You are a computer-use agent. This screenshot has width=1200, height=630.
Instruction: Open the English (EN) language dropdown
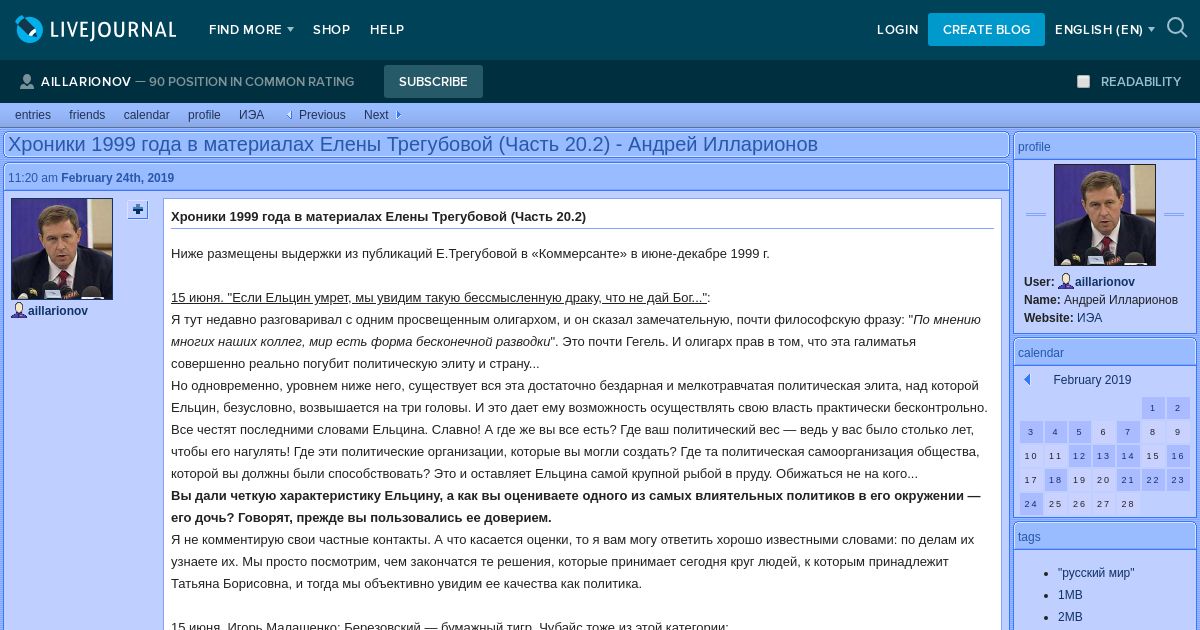coord(1104,30)
